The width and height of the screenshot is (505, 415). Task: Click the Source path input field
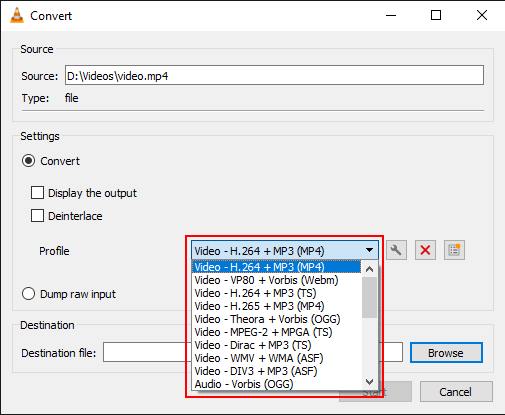point(274,75)
